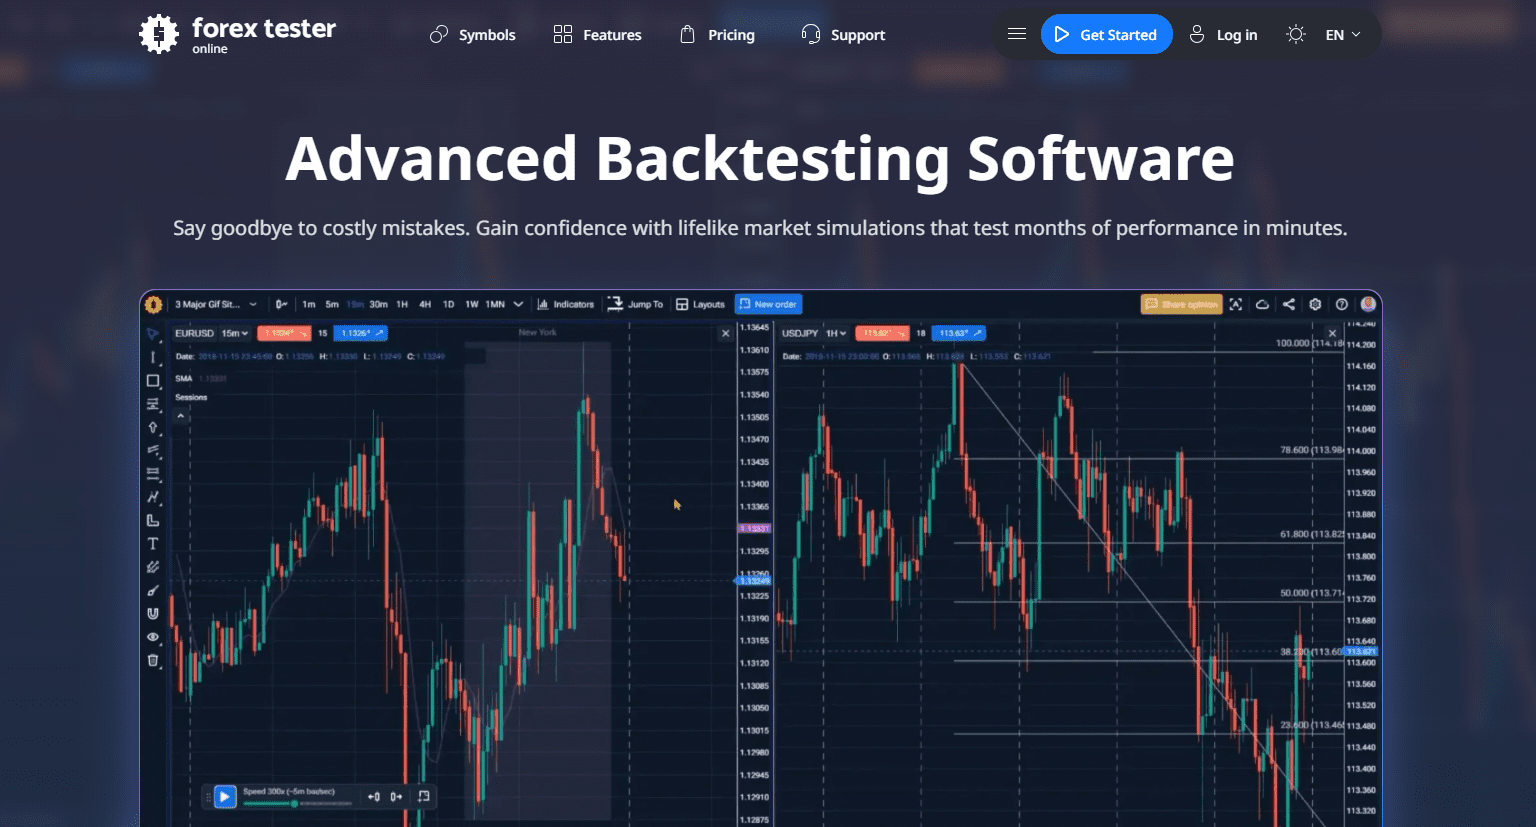1536x827 pixels.
Task: Toggle the site theme with the sun icon
Action: [x=1295, y=34]
